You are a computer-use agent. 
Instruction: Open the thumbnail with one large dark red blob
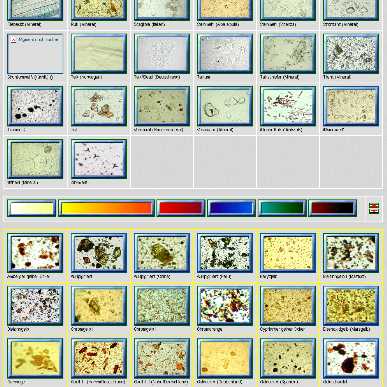pyautogui.click(x=351, y=358)
